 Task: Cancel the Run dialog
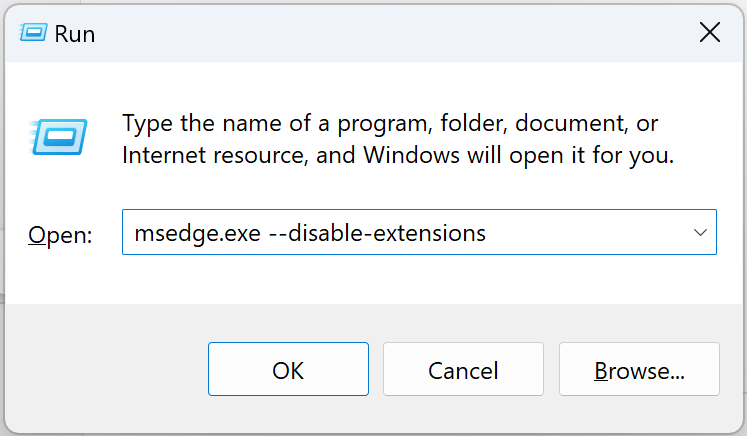(463, 369)
